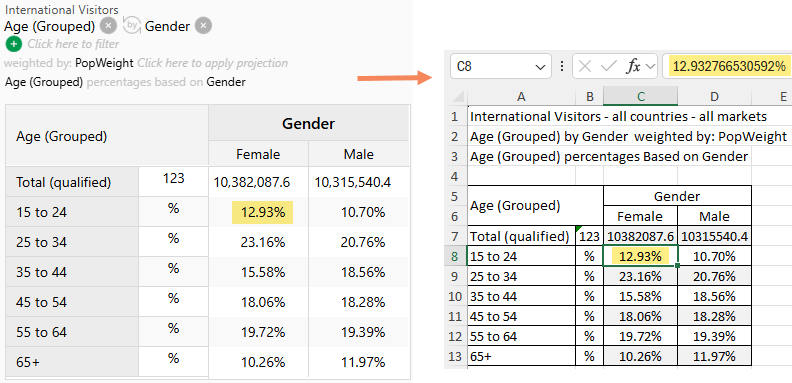Select column A header in Excel
Viewport: 792px width, 383px height.
pyautogui.click(x=522, y=97)
